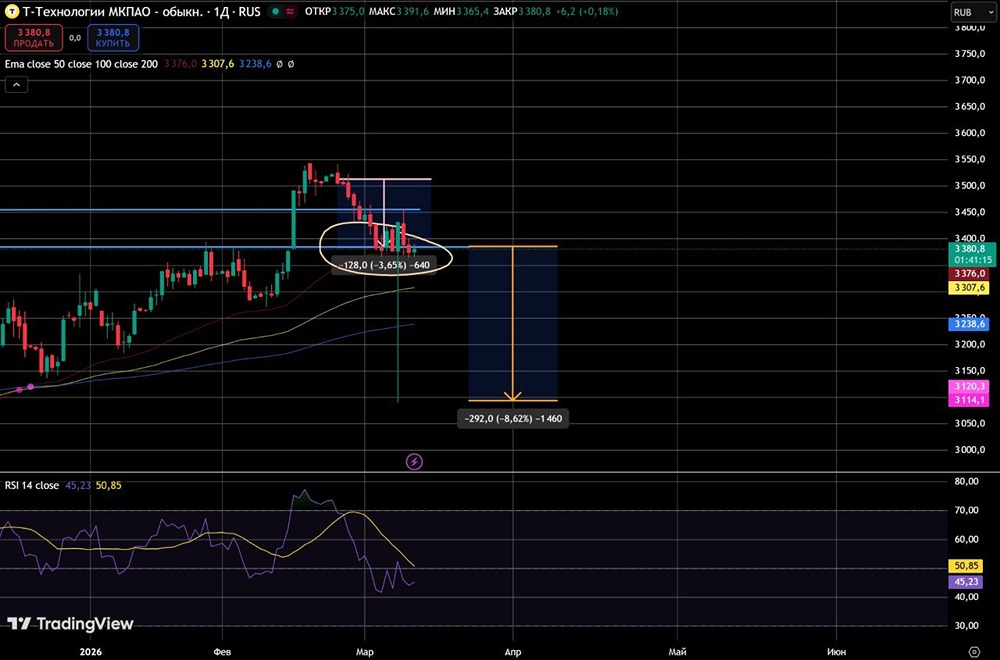Click the 2026 label on time axis

tap(91, 652)
